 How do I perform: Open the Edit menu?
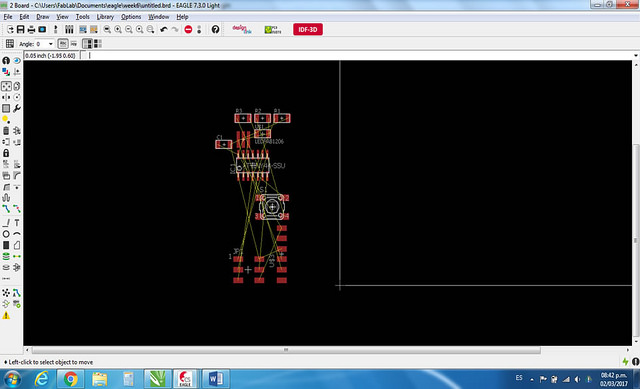[24, 17]
